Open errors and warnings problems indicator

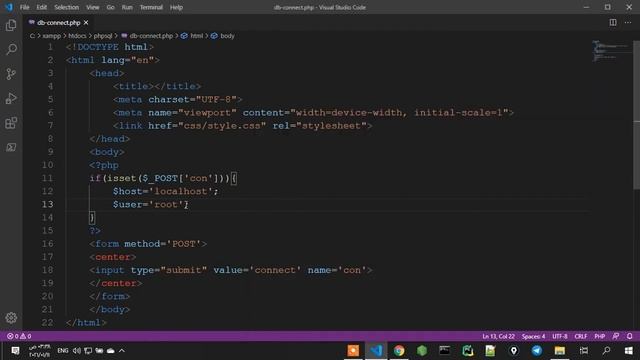pyautogui.click(x=19, y=336)
